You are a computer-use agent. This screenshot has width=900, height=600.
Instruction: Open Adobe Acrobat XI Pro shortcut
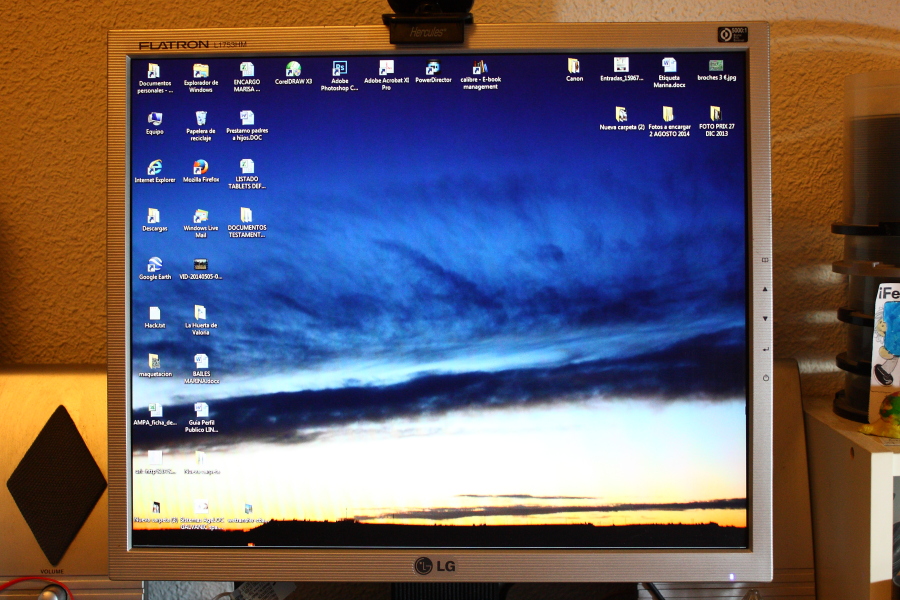click(386, 75)
